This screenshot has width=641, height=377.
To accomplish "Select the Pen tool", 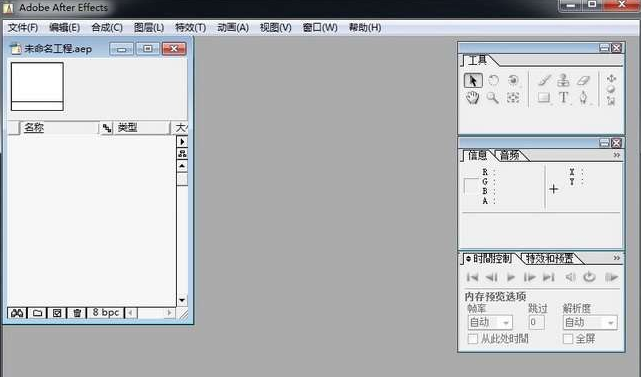I will coord(583,98).
